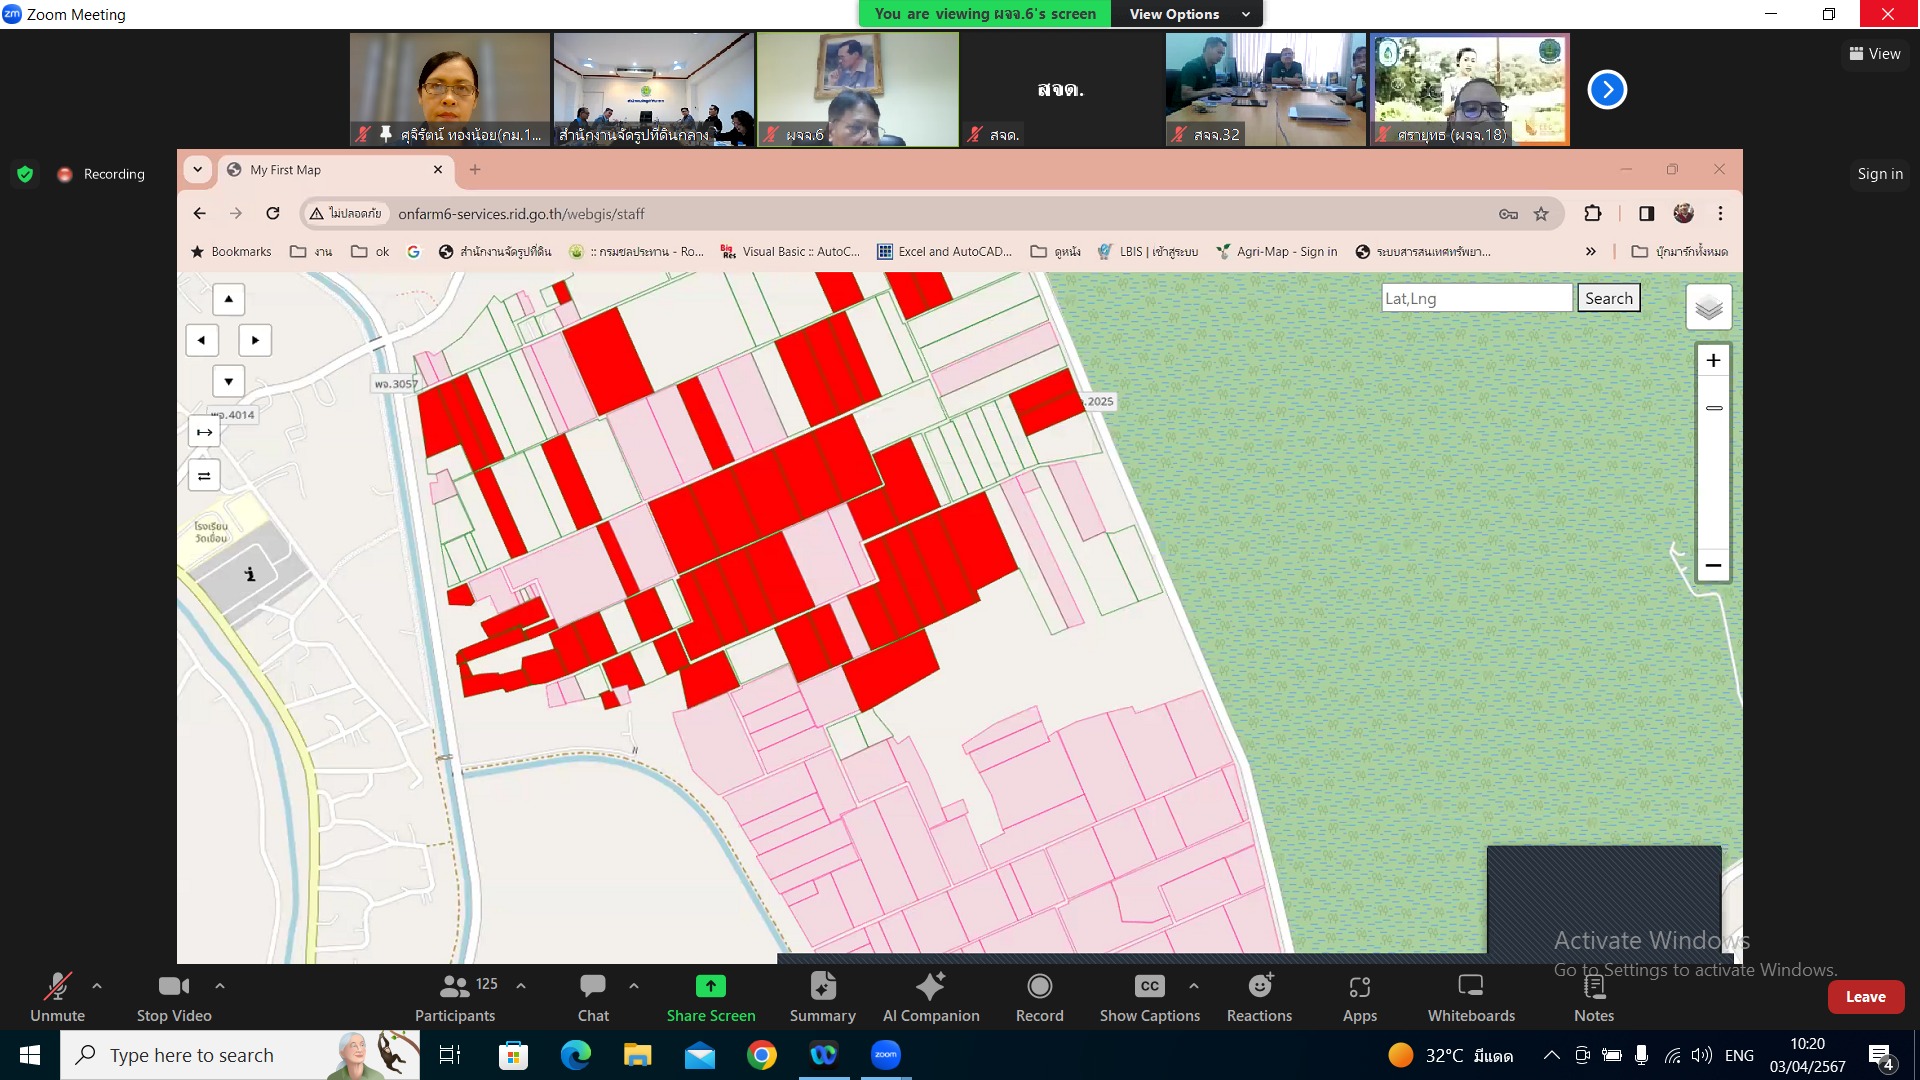Expand video options next to Stop Video
The image size is (1920, 1080).
point(220,986)
